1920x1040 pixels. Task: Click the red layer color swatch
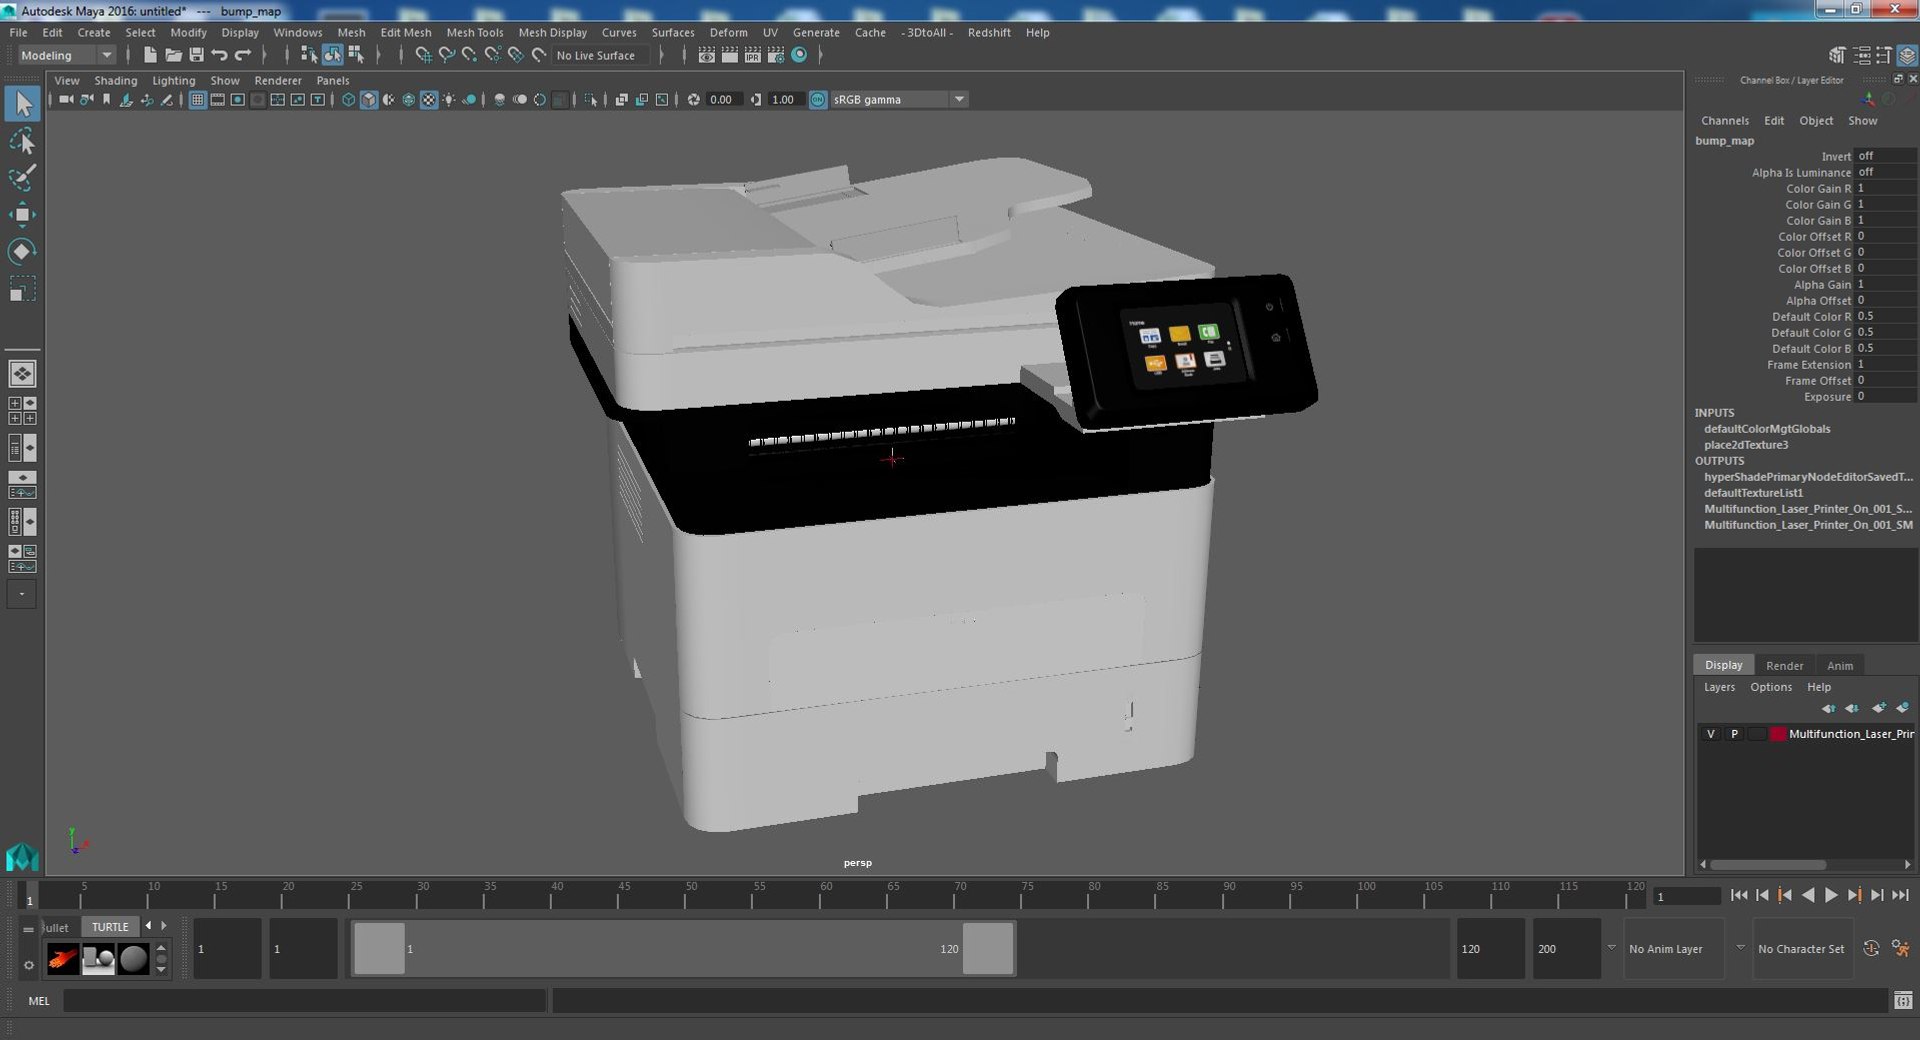click(x=1777, y=734)
